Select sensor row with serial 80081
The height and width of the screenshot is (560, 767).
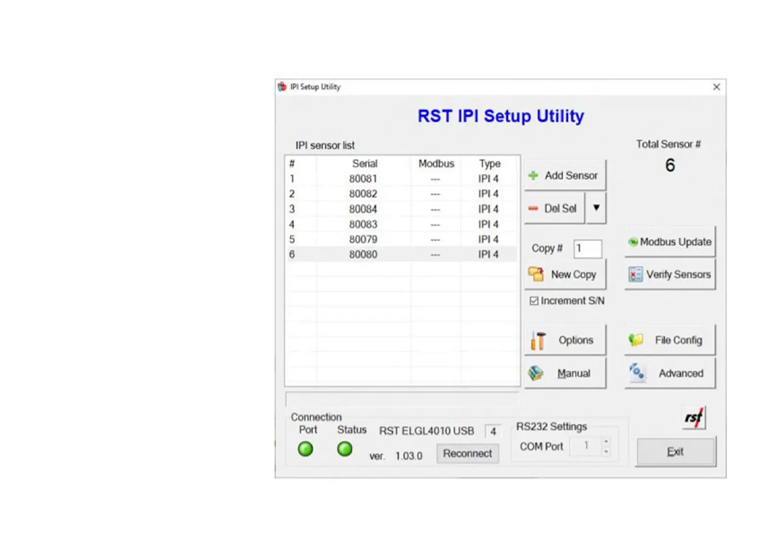pos(402,179)
